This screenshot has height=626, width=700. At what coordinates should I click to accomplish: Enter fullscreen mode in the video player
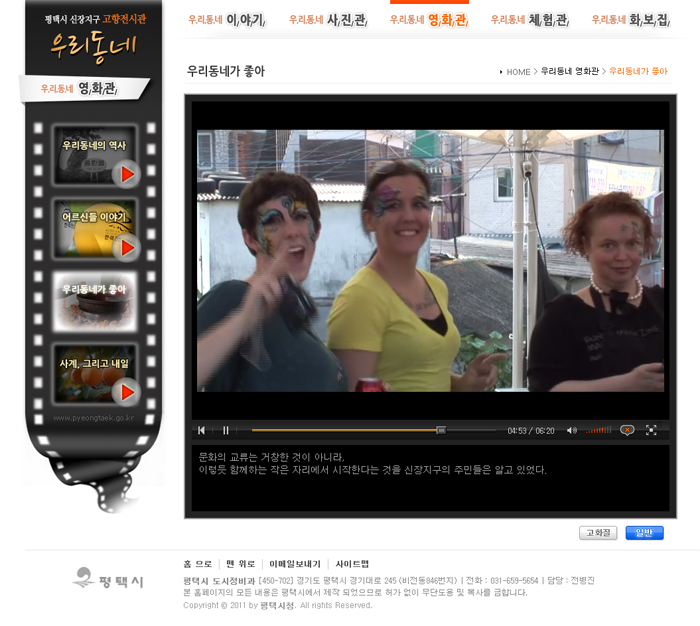click(651, 430)
